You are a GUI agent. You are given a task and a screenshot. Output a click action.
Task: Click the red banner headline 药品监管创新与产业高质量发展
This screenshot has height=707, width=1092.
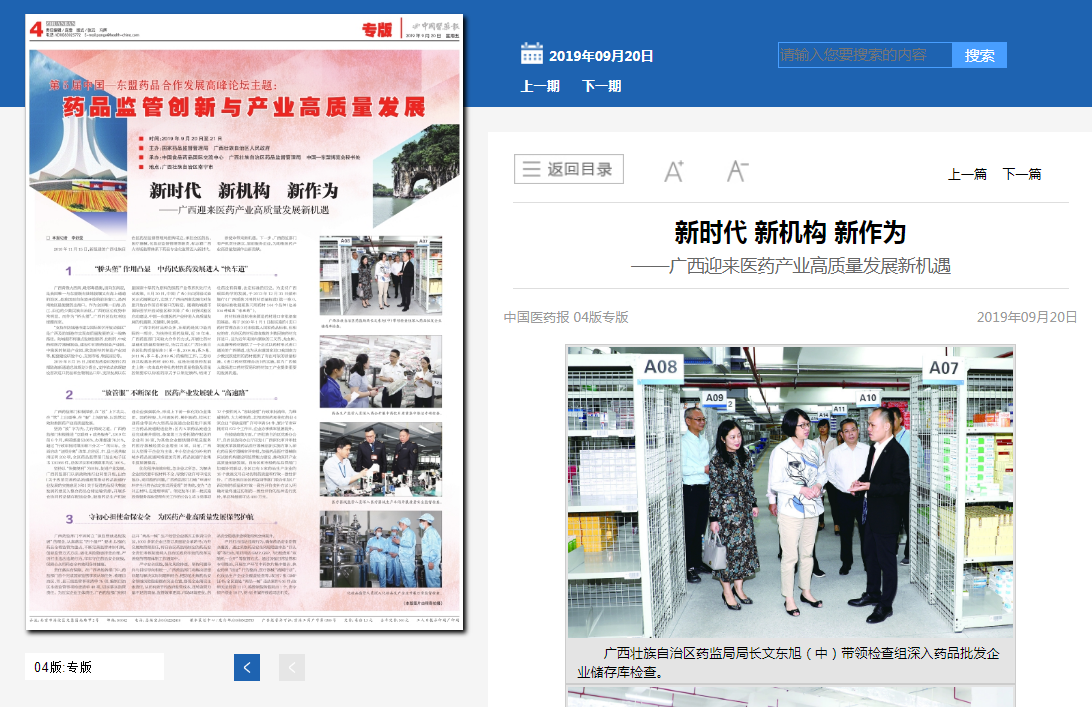tap(244, 107)
